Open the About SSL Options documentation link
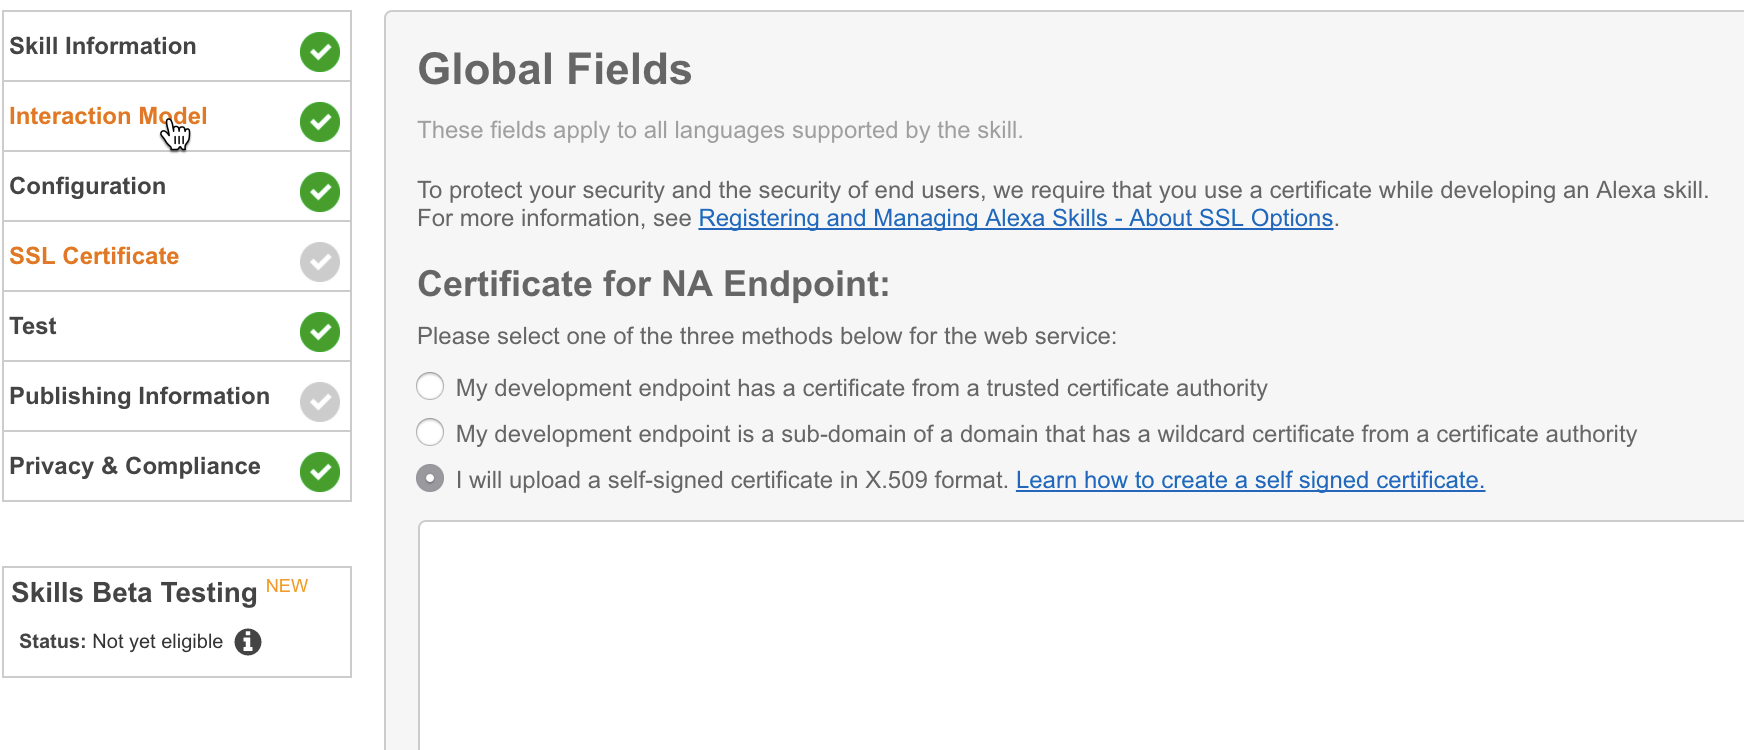1744x750 pixels. point(1016,218)
